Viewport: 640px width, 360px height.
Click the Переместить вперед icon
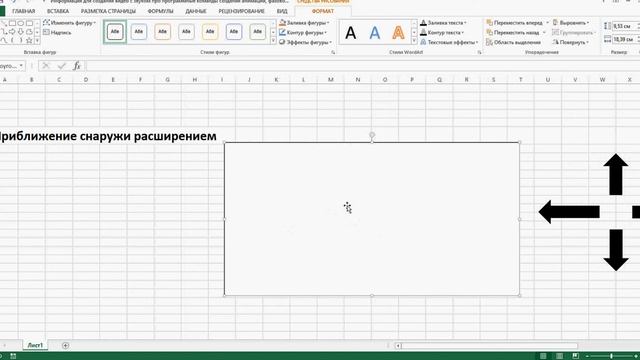coord(489,22)
